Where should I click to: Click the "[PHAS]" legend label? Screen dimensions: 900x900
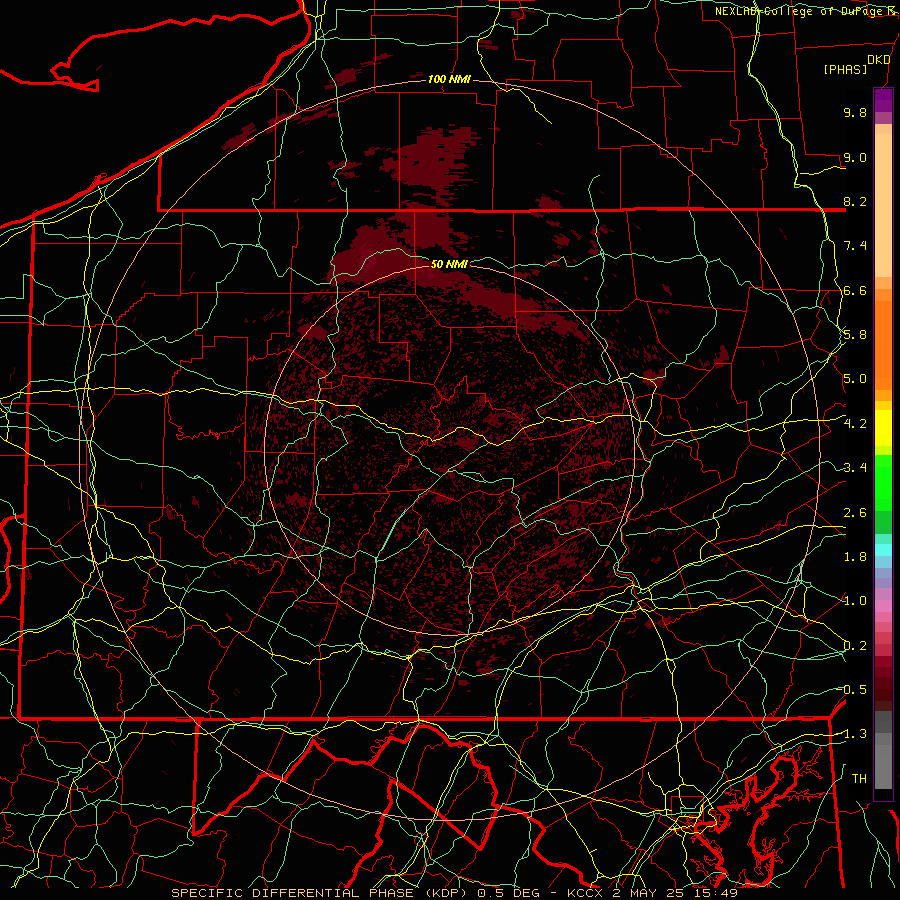click(845, 69)
